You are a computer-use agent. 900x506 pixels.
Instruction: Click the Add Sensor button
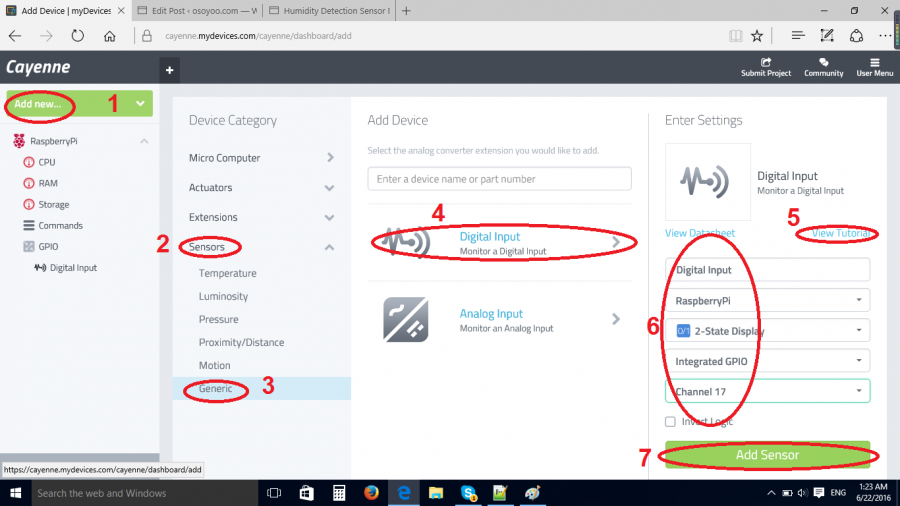coord(767,455)
